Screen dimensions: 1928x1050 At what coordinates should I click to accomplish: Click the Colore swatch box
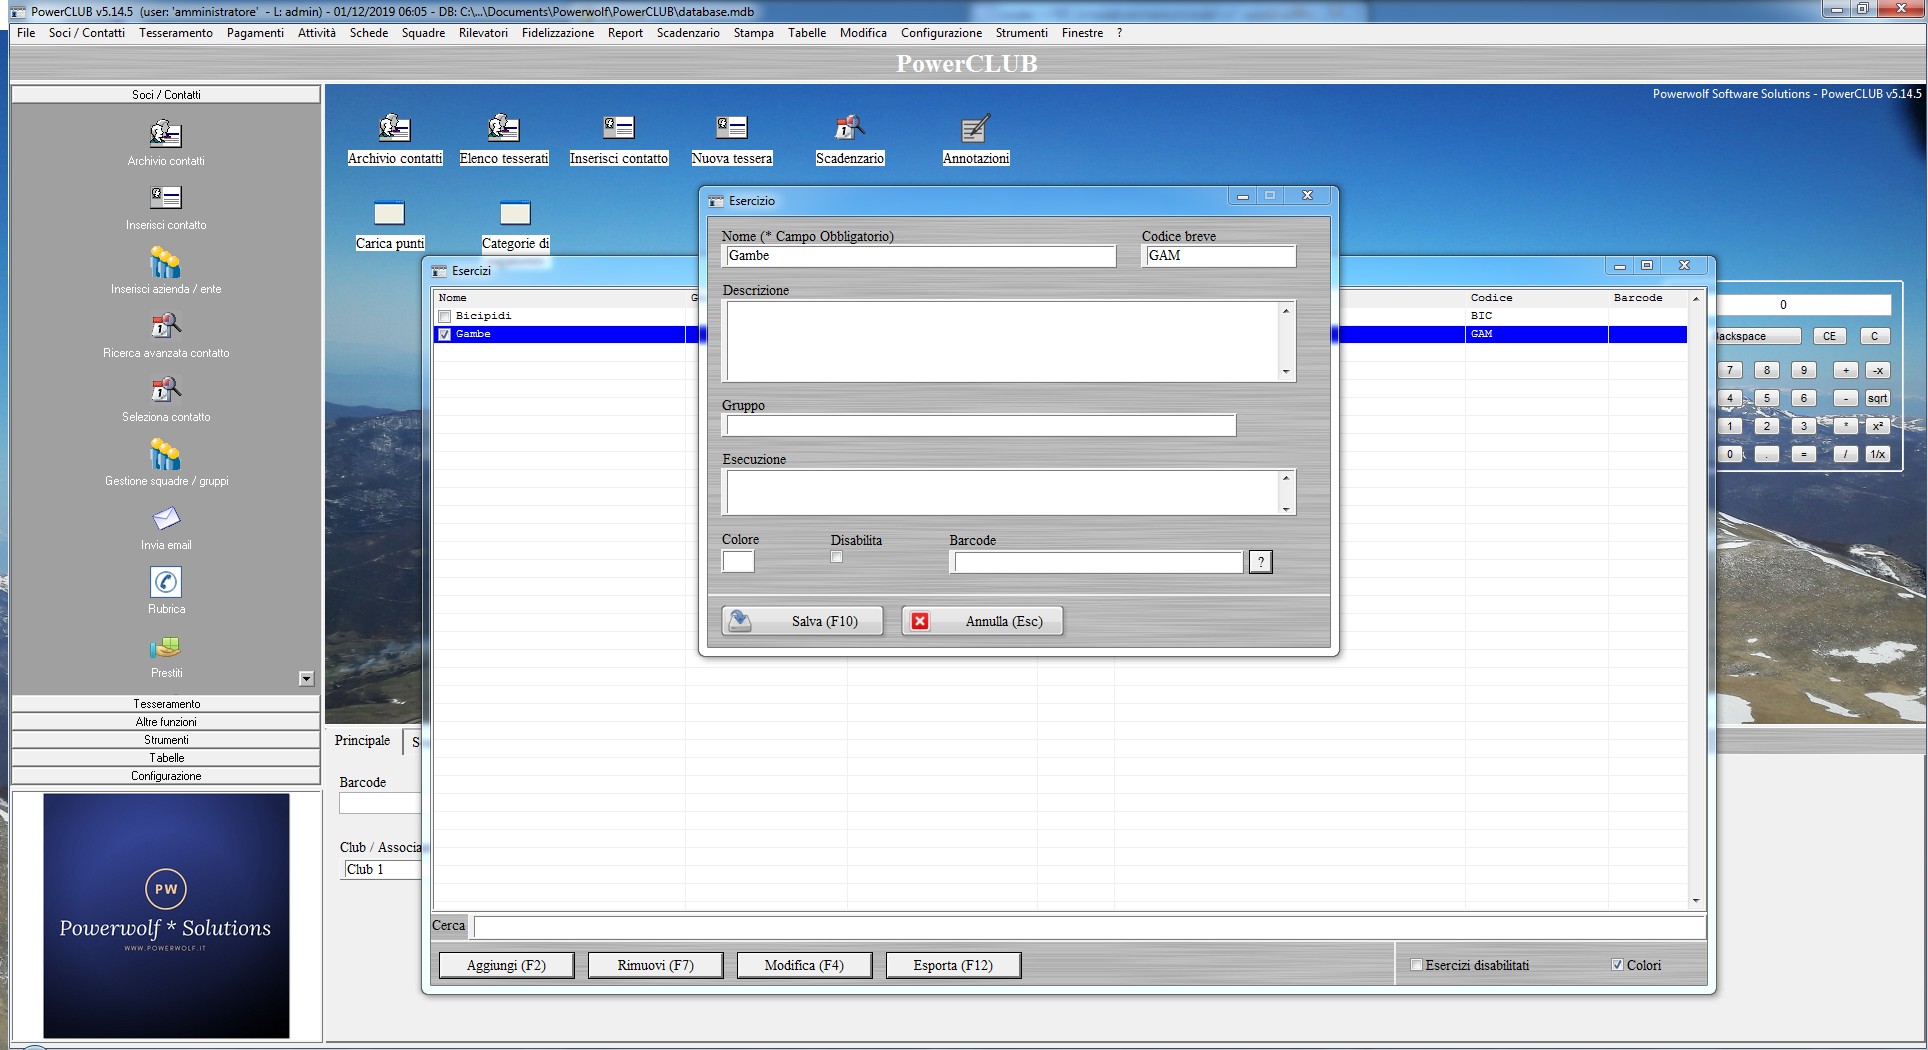738,561
